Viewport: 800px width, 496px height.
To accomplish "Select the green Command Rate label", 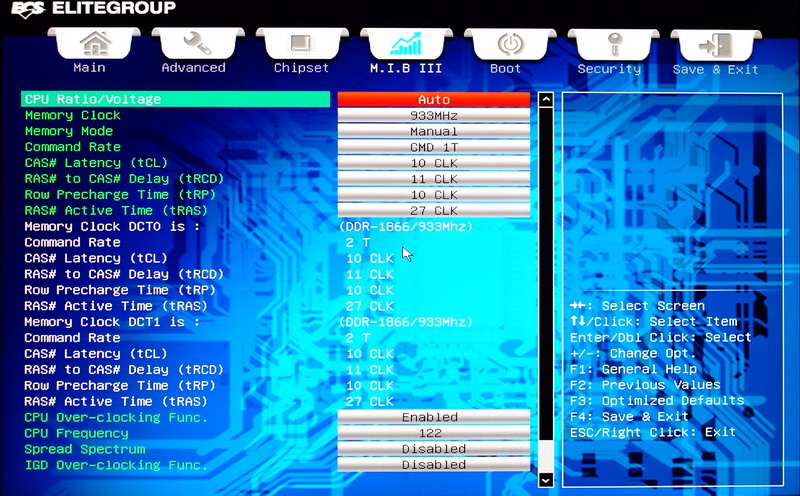I will click(x=72, y=147).
